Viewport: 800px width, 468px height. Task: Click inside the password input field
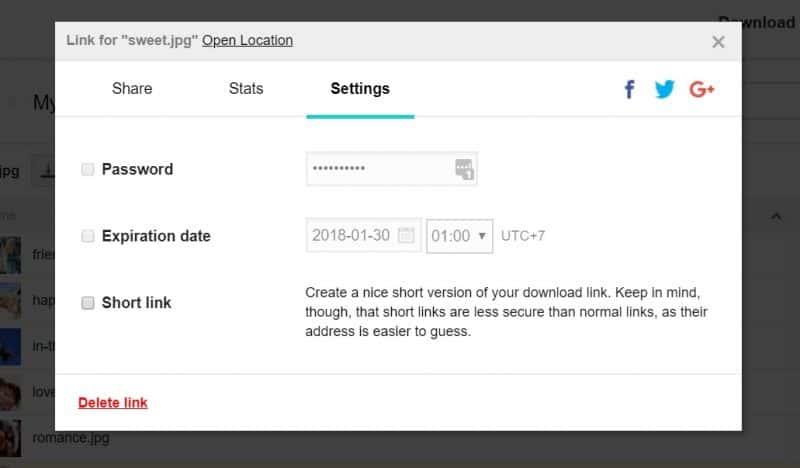click(x=380, y=169)
